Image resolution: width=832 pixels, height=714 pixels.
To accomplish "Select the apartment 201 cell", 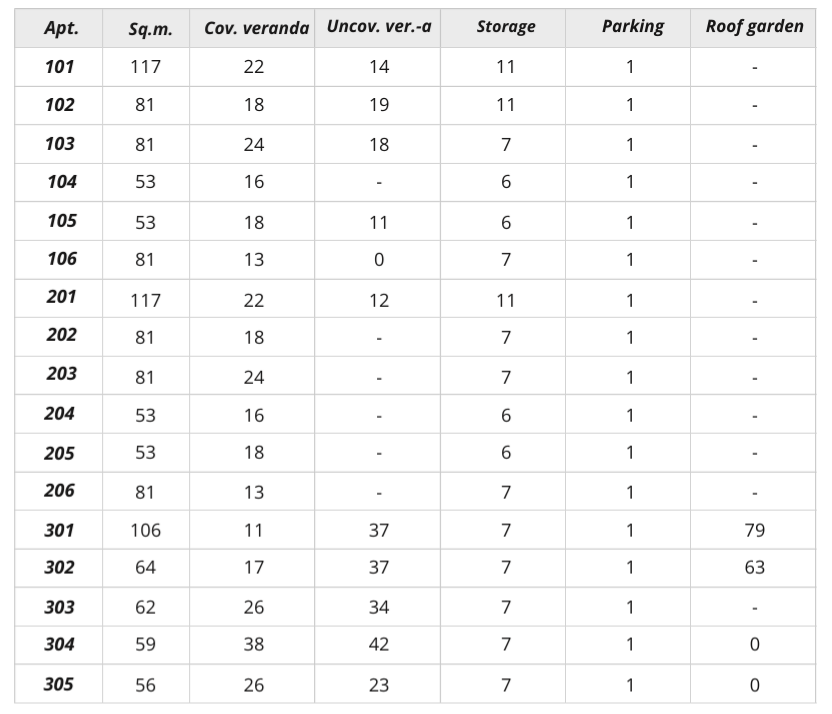I will [x=60, y=297].
